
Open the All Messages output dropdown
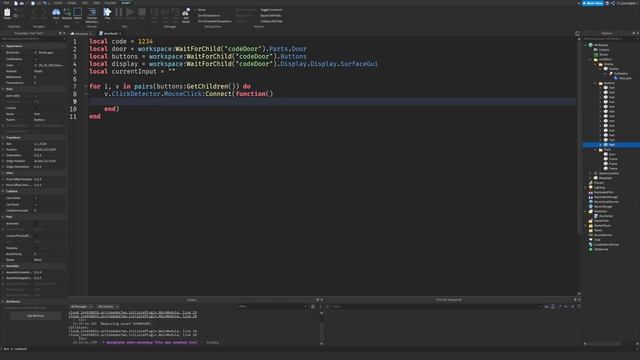tap(81, 307)
